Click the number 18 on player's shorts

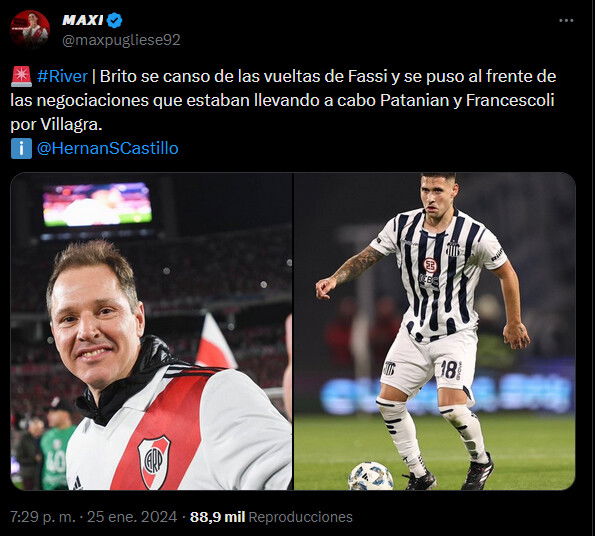pos(449,369)
